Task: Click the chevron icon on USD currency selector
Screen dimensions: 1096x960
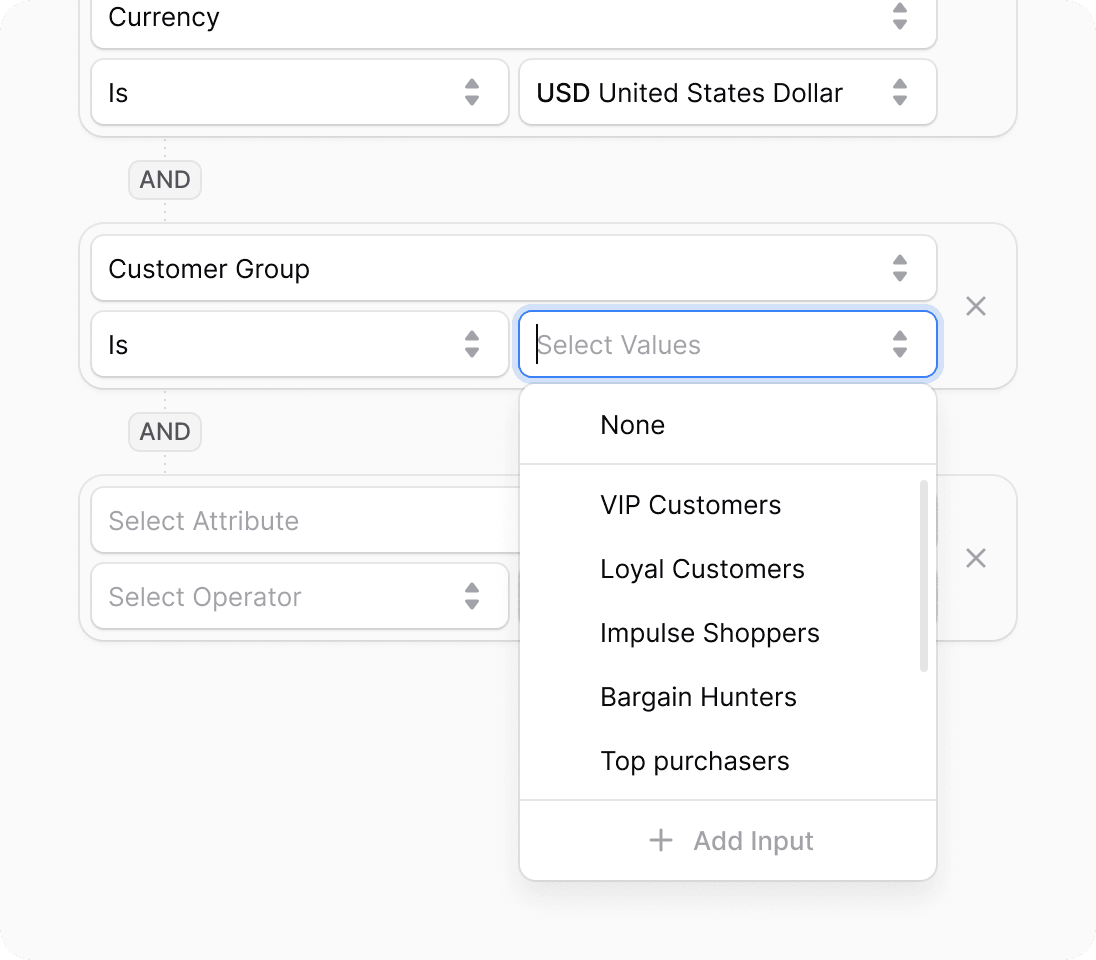Action: point(898,92)
